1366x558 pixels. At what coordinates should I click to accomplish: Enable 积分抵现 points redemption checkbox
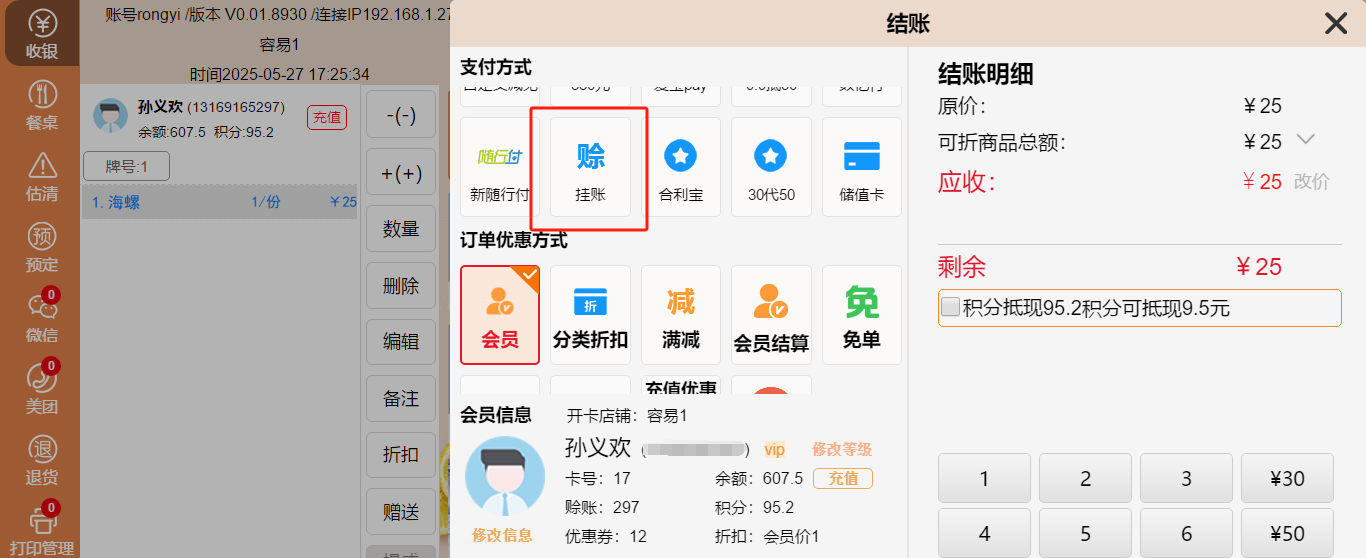point(951,308)
